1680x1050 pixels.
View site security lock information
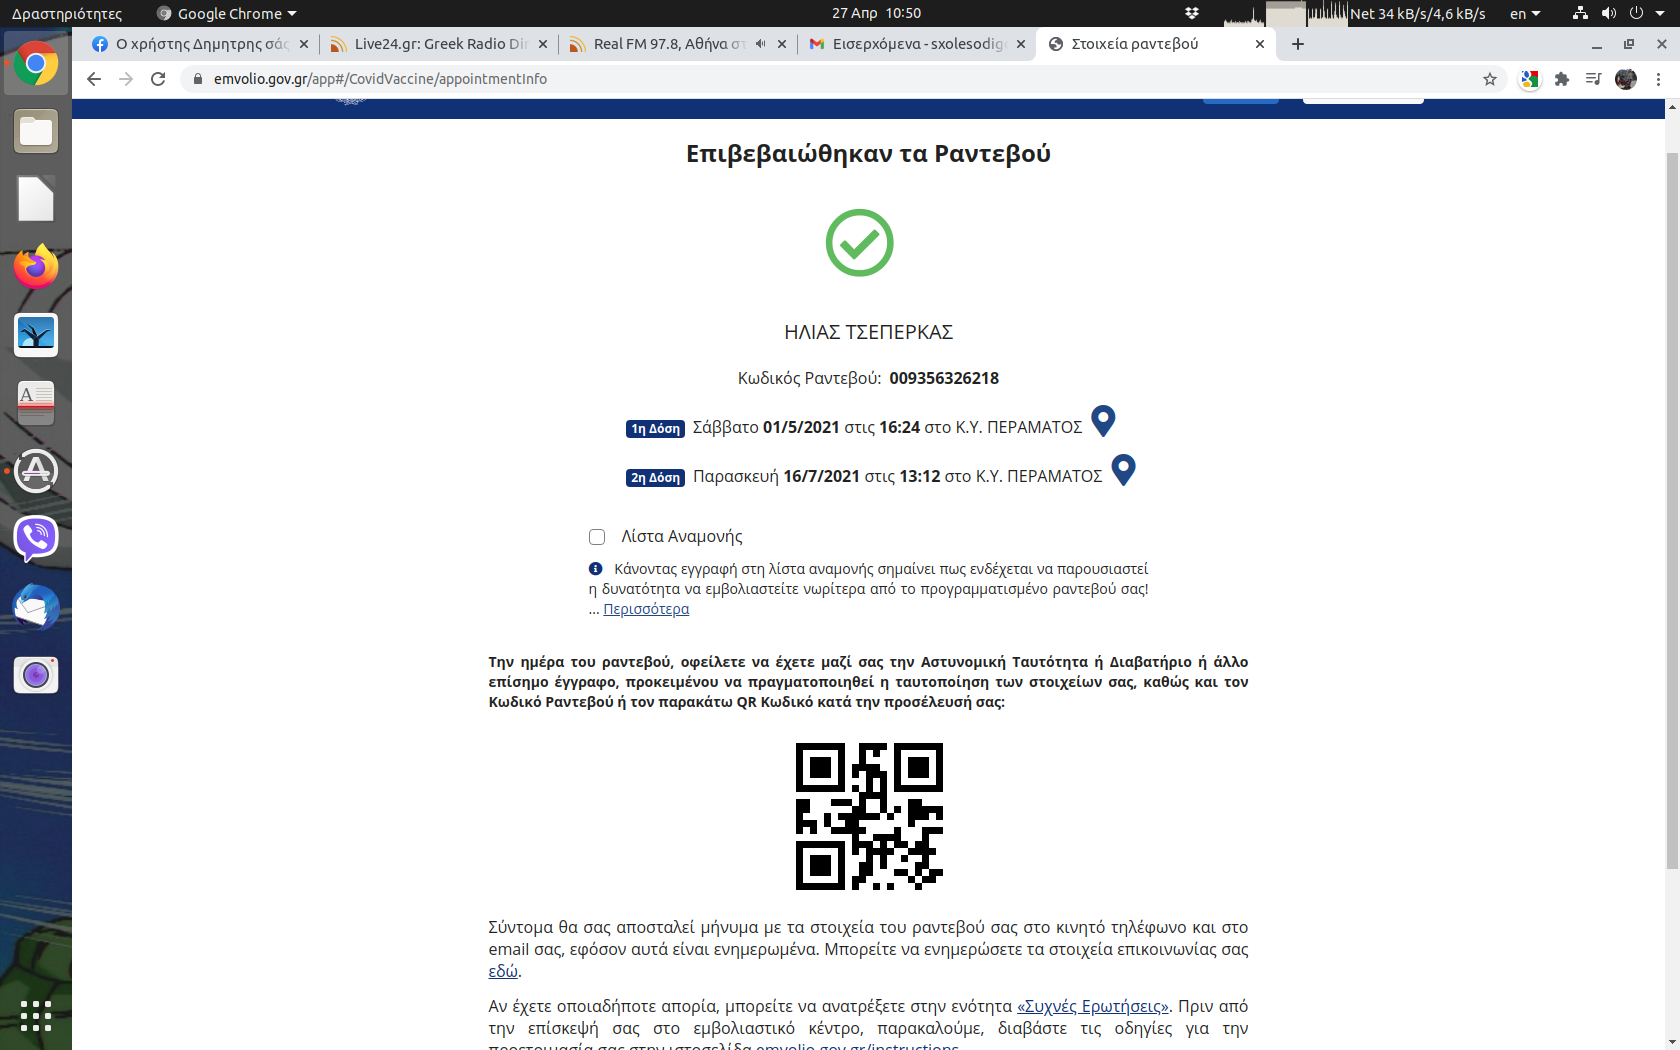[x=198, y=79]
